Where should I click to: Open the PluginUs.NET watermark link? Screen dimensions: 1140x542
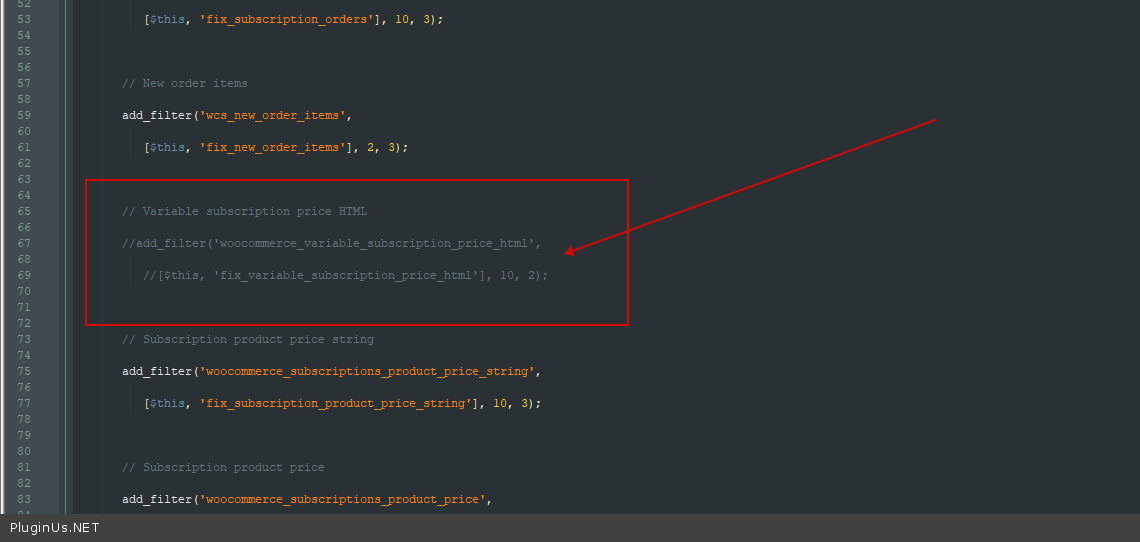[55, 528]
